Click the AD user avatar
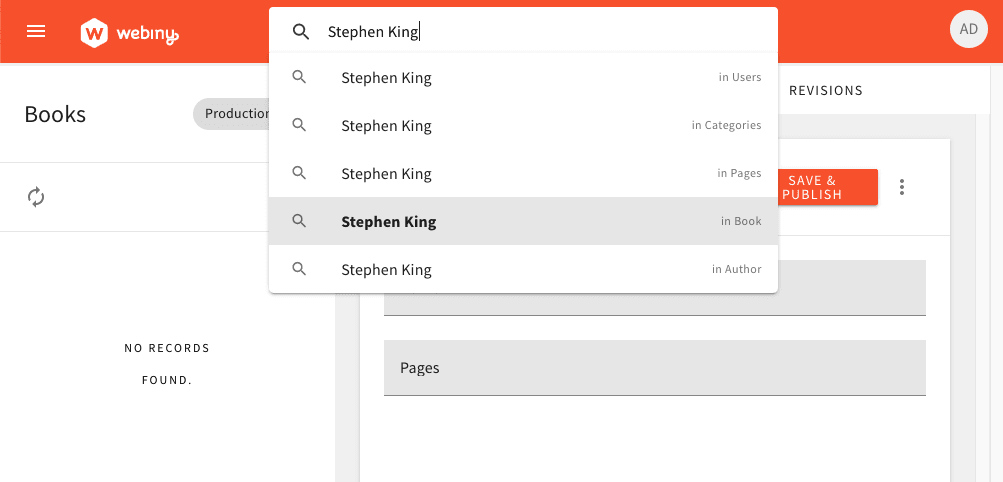1003x482 pixels. click(x=968, y=30)
